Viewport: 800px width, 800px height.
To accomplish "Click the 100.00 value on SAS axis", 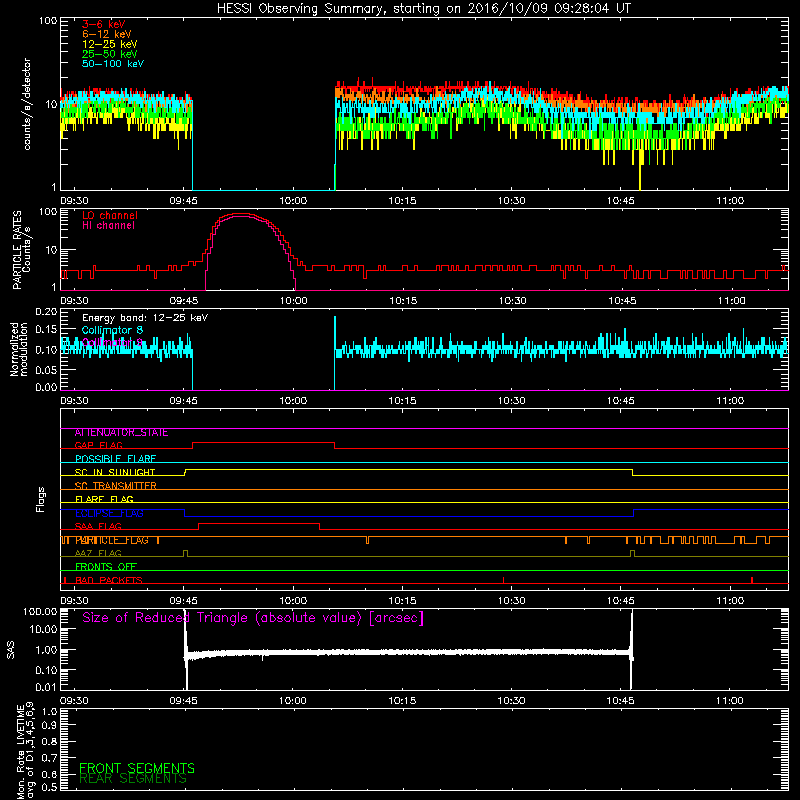I will pyautogui.click(x=40, y=611).
